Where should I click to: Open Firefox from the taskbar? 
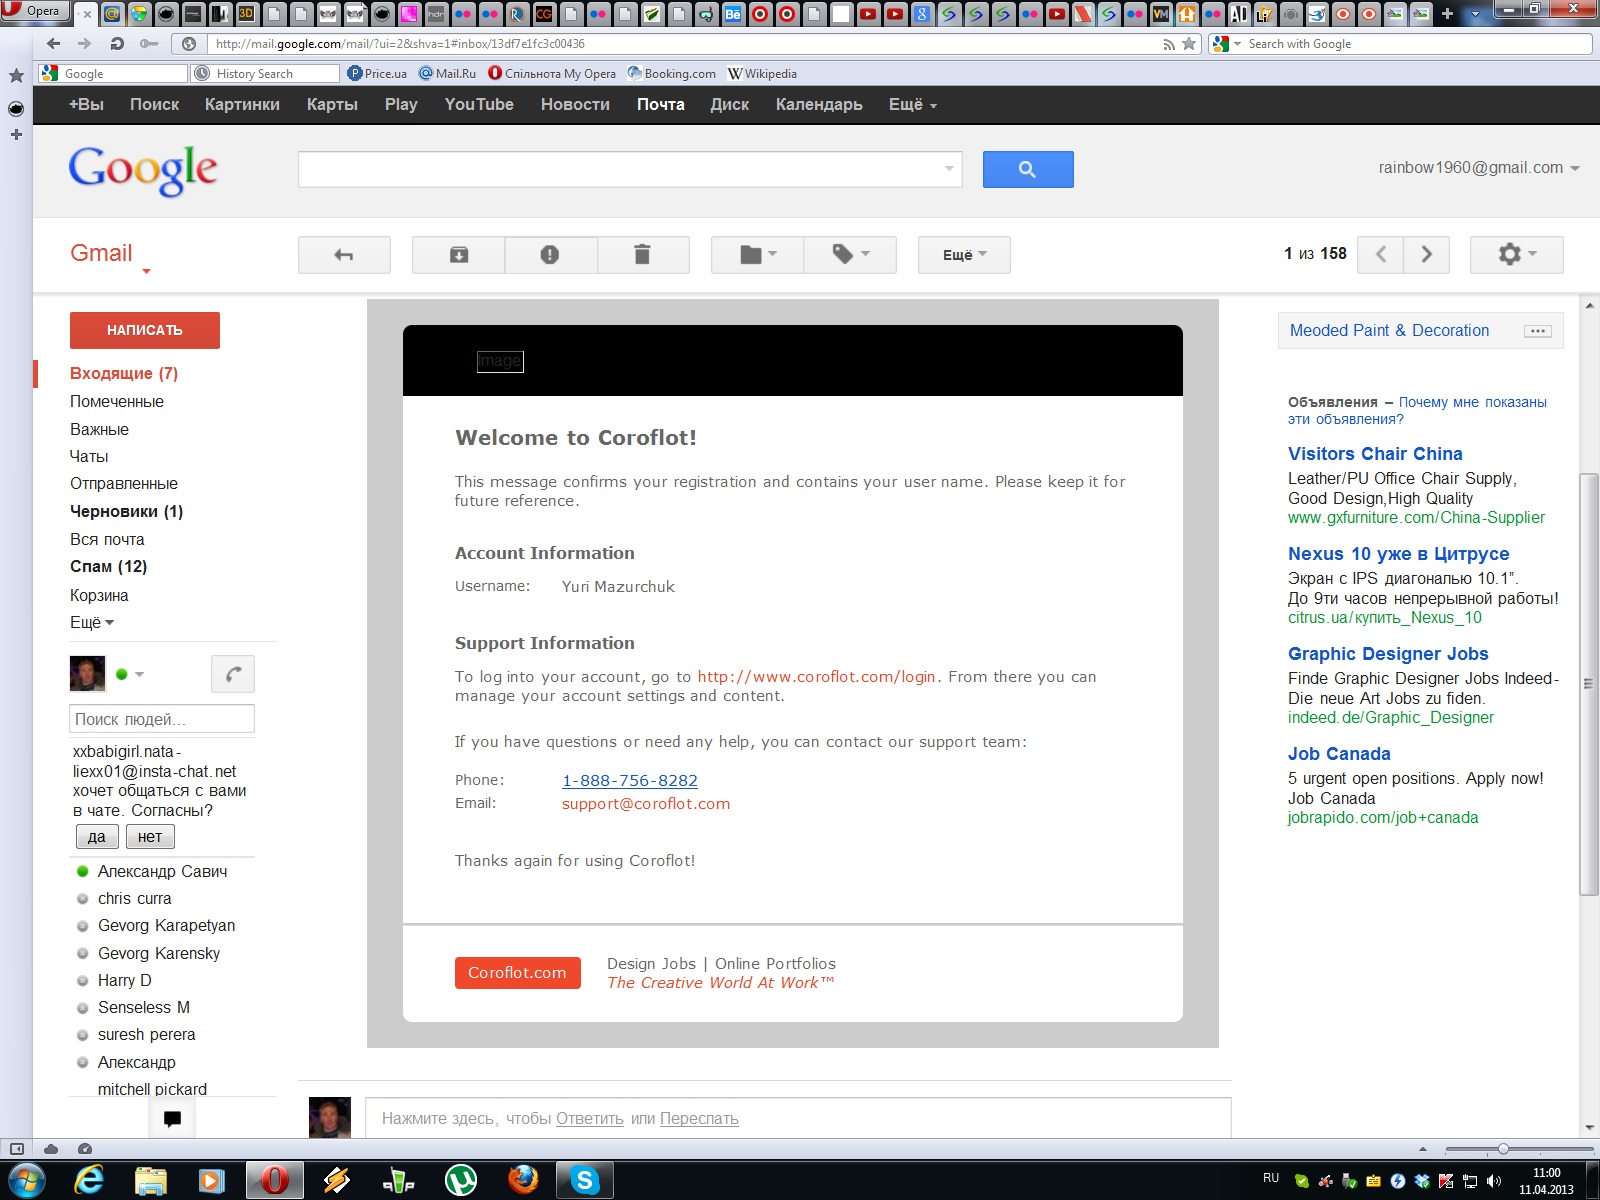[x=523, y=1181]
